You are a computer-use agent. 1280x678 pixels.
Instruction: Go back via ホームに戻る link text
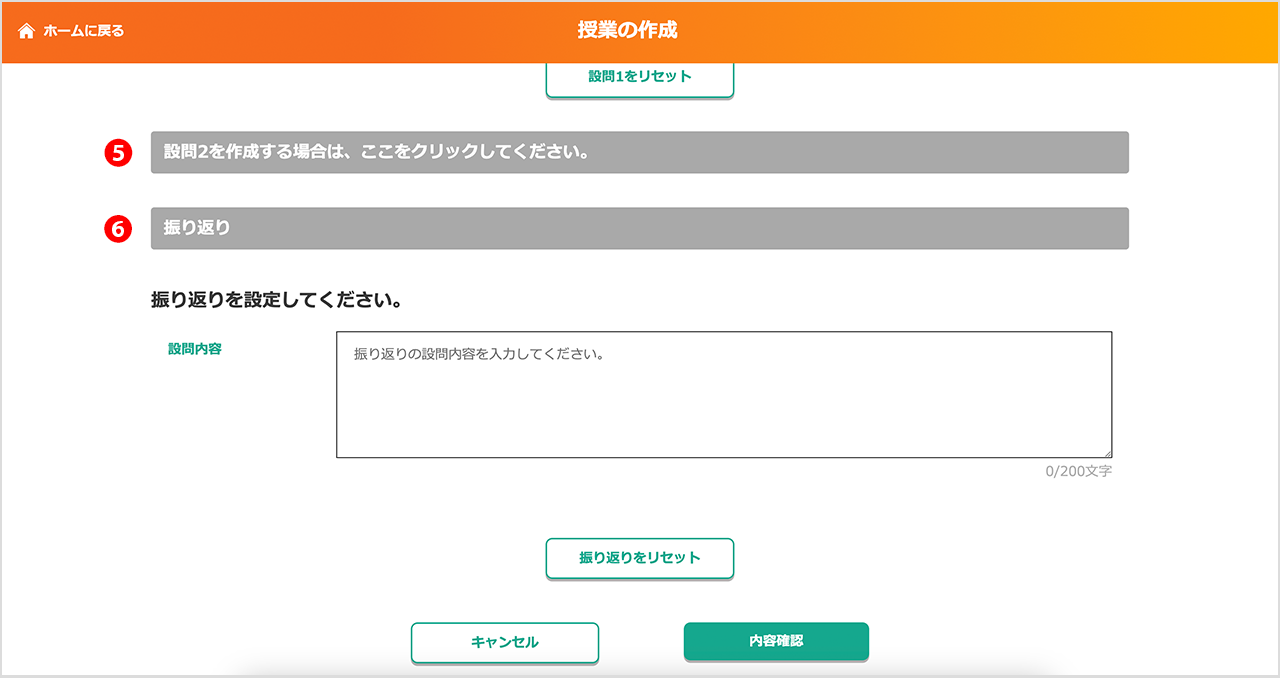coord(84,31)
